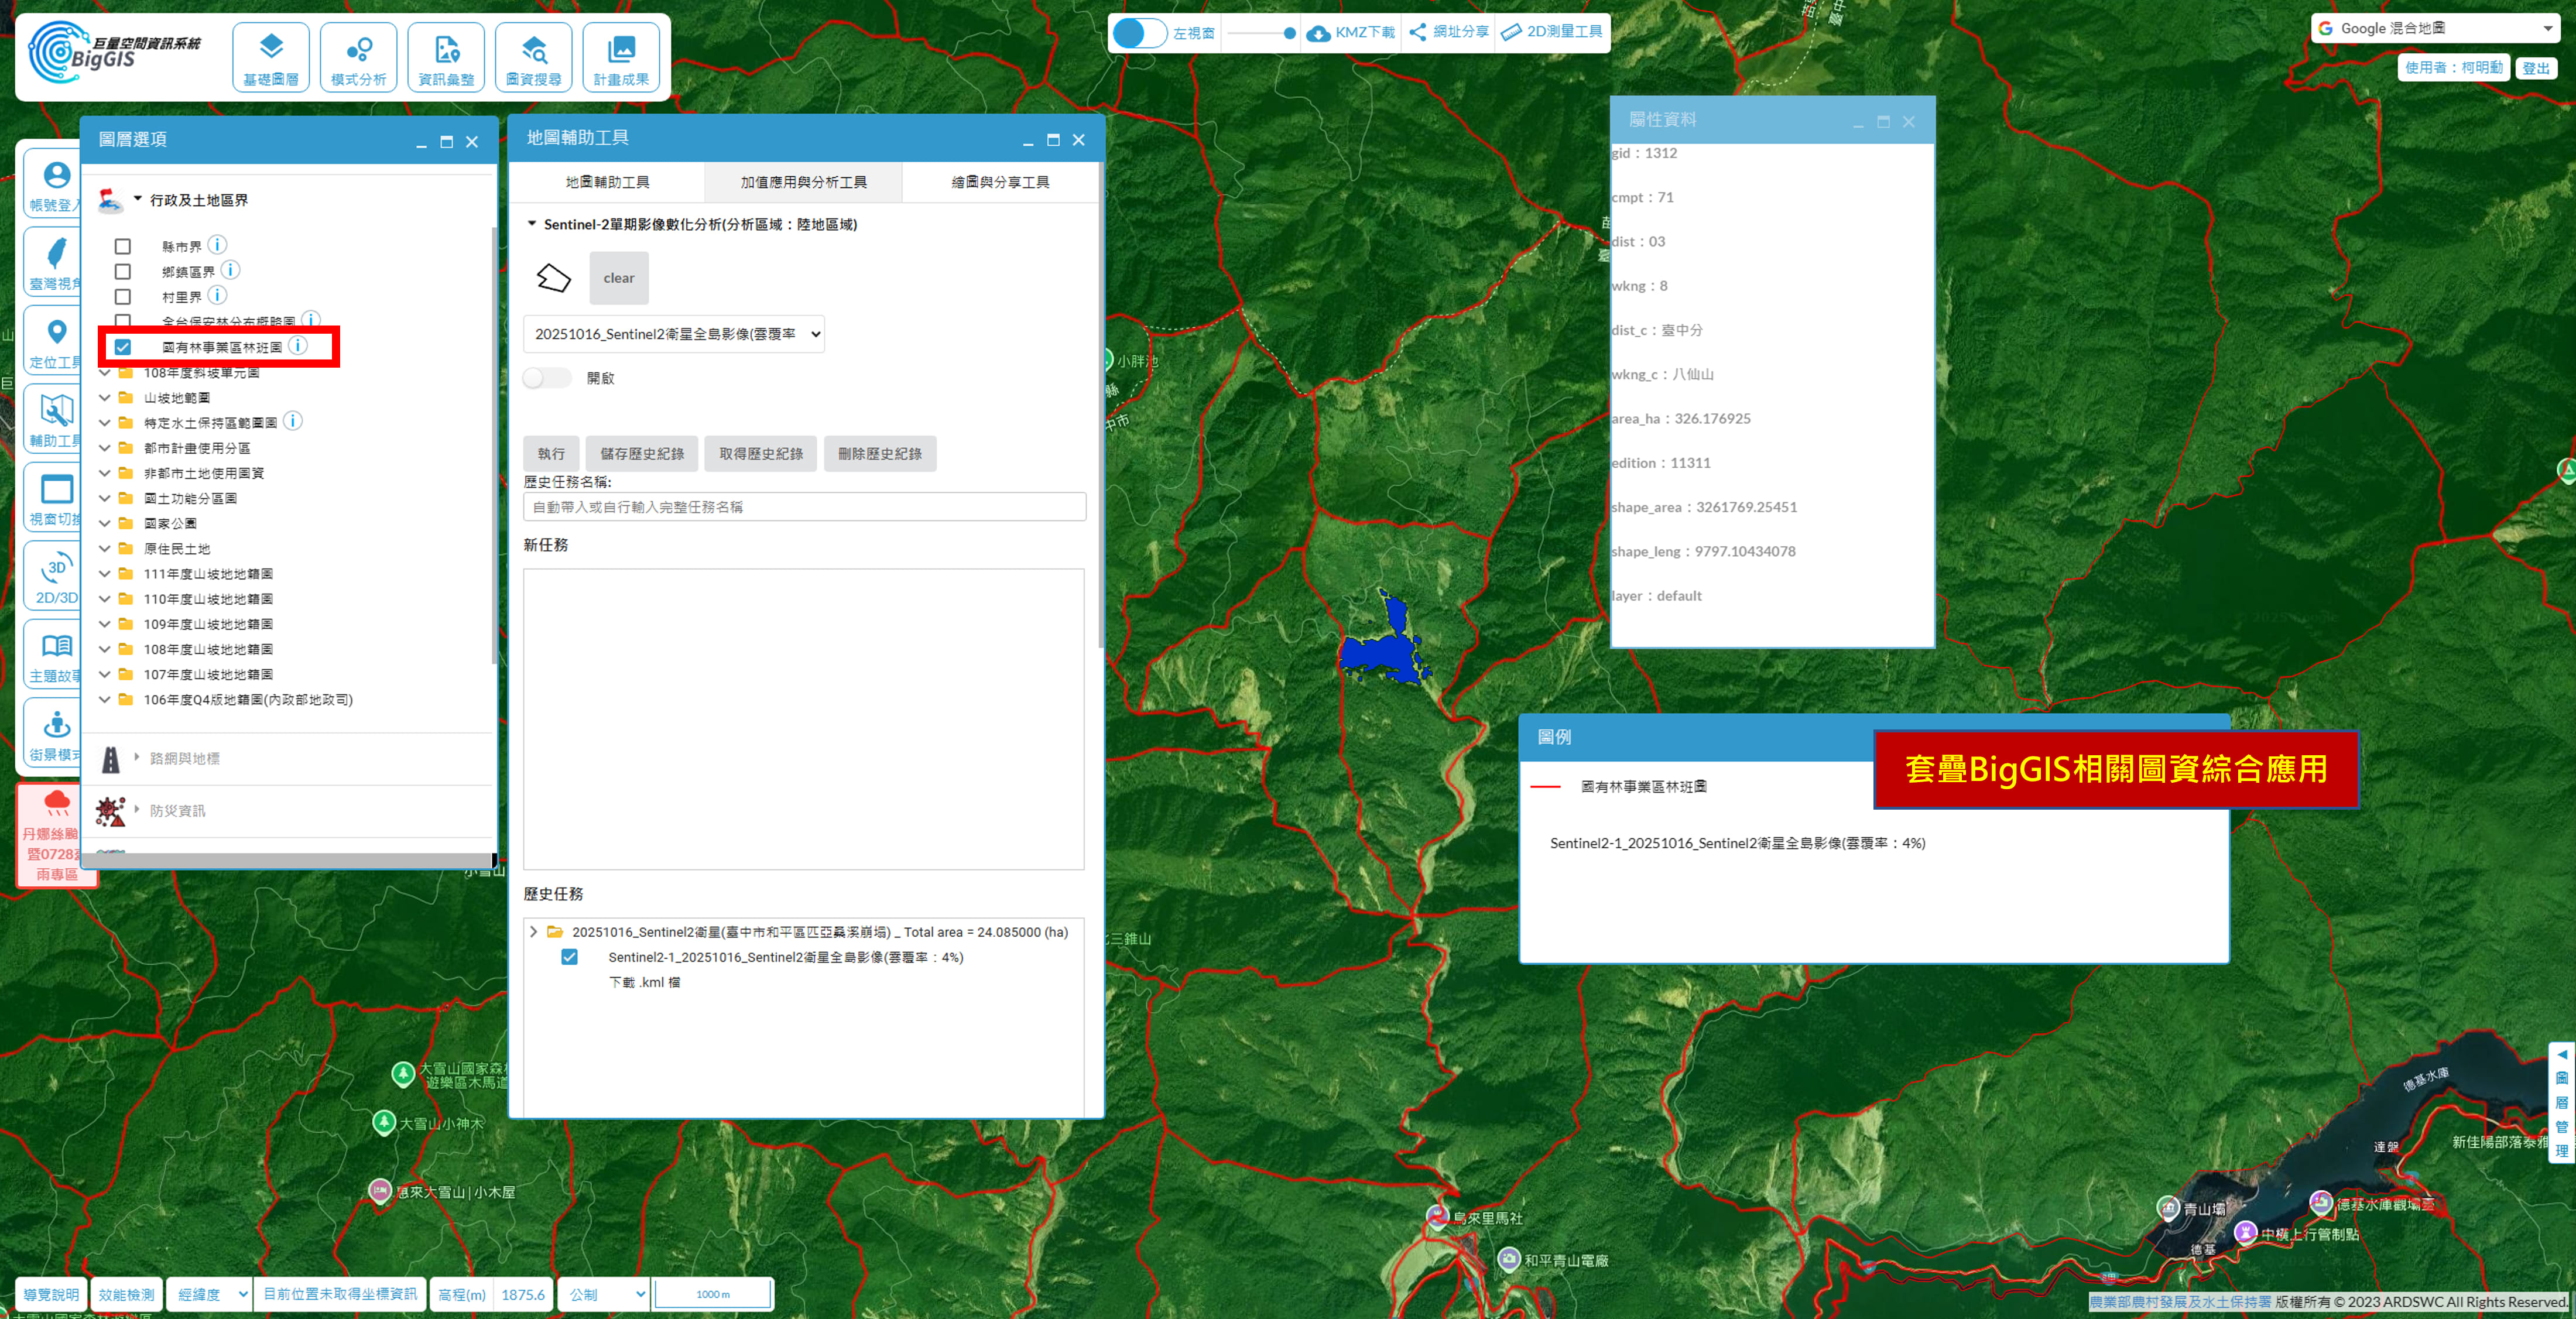
Task: Open the Sentinel2 image date dropdown
Action: [674, 334]
